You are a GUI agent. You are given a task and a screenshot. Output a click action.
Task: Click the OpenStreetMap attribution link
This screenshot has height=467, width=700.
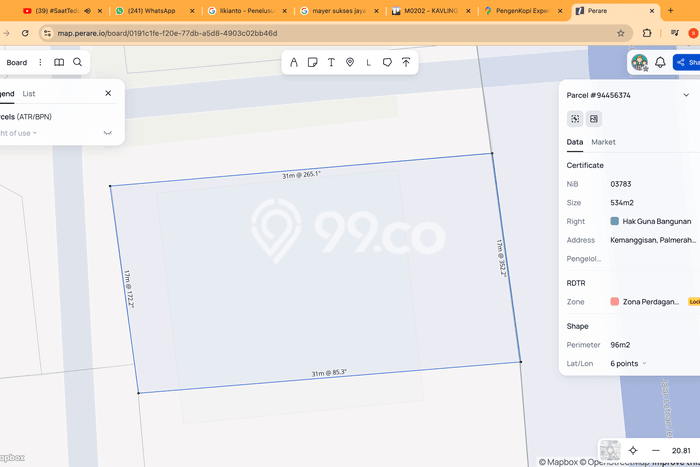614,462
